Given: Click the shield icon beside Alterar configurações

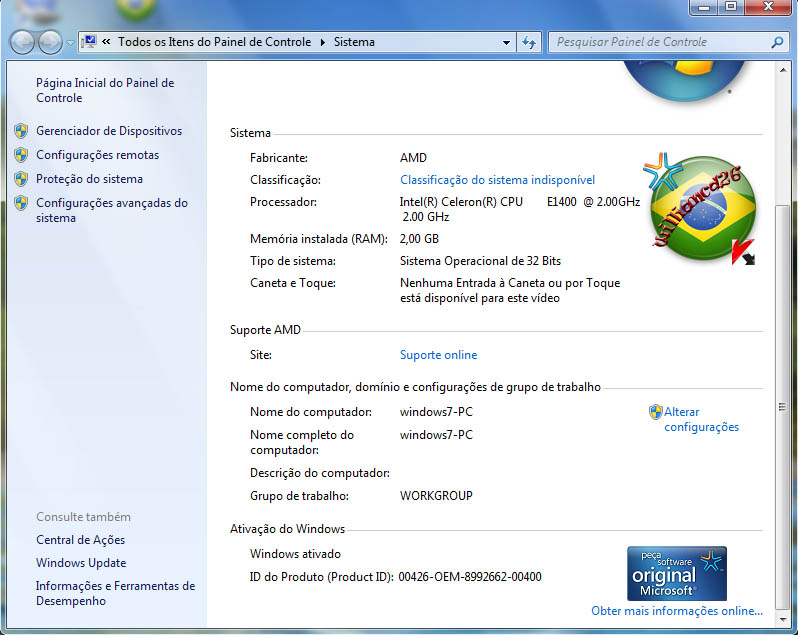Looking at the screenshot, I should (x=656, y=412).
